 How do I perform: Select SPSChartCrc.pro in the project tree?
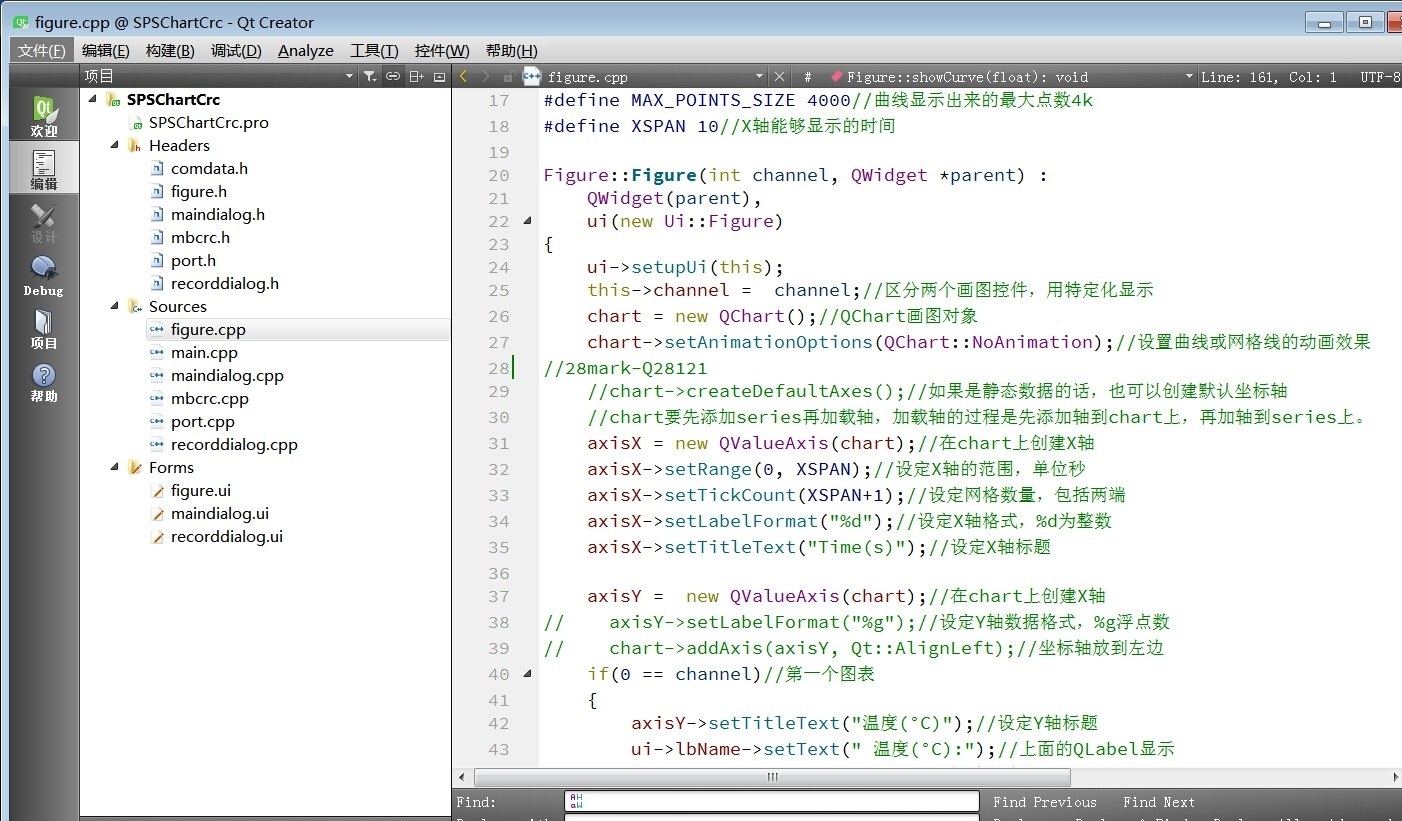point(208,122)
